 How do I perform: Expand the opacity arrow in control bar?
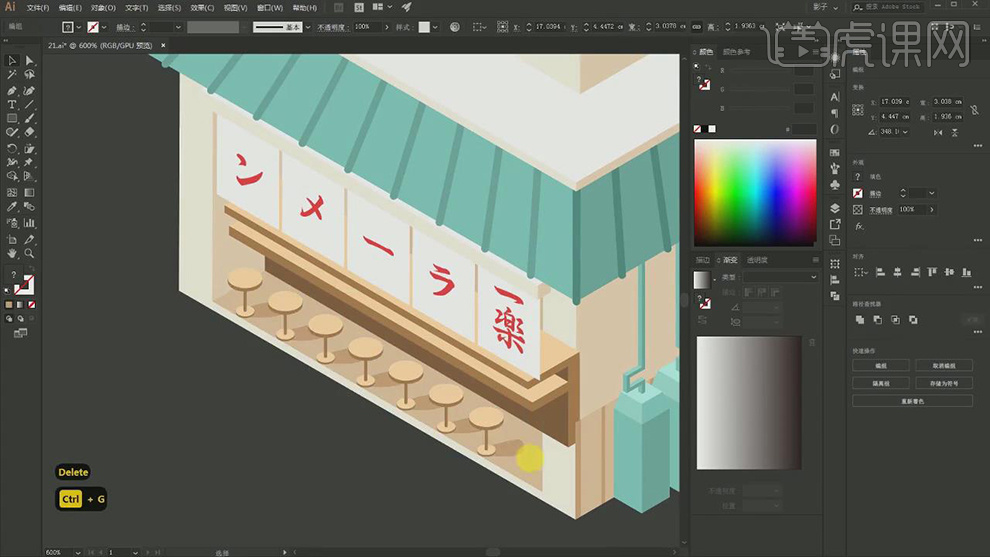(x=387, y=27)
